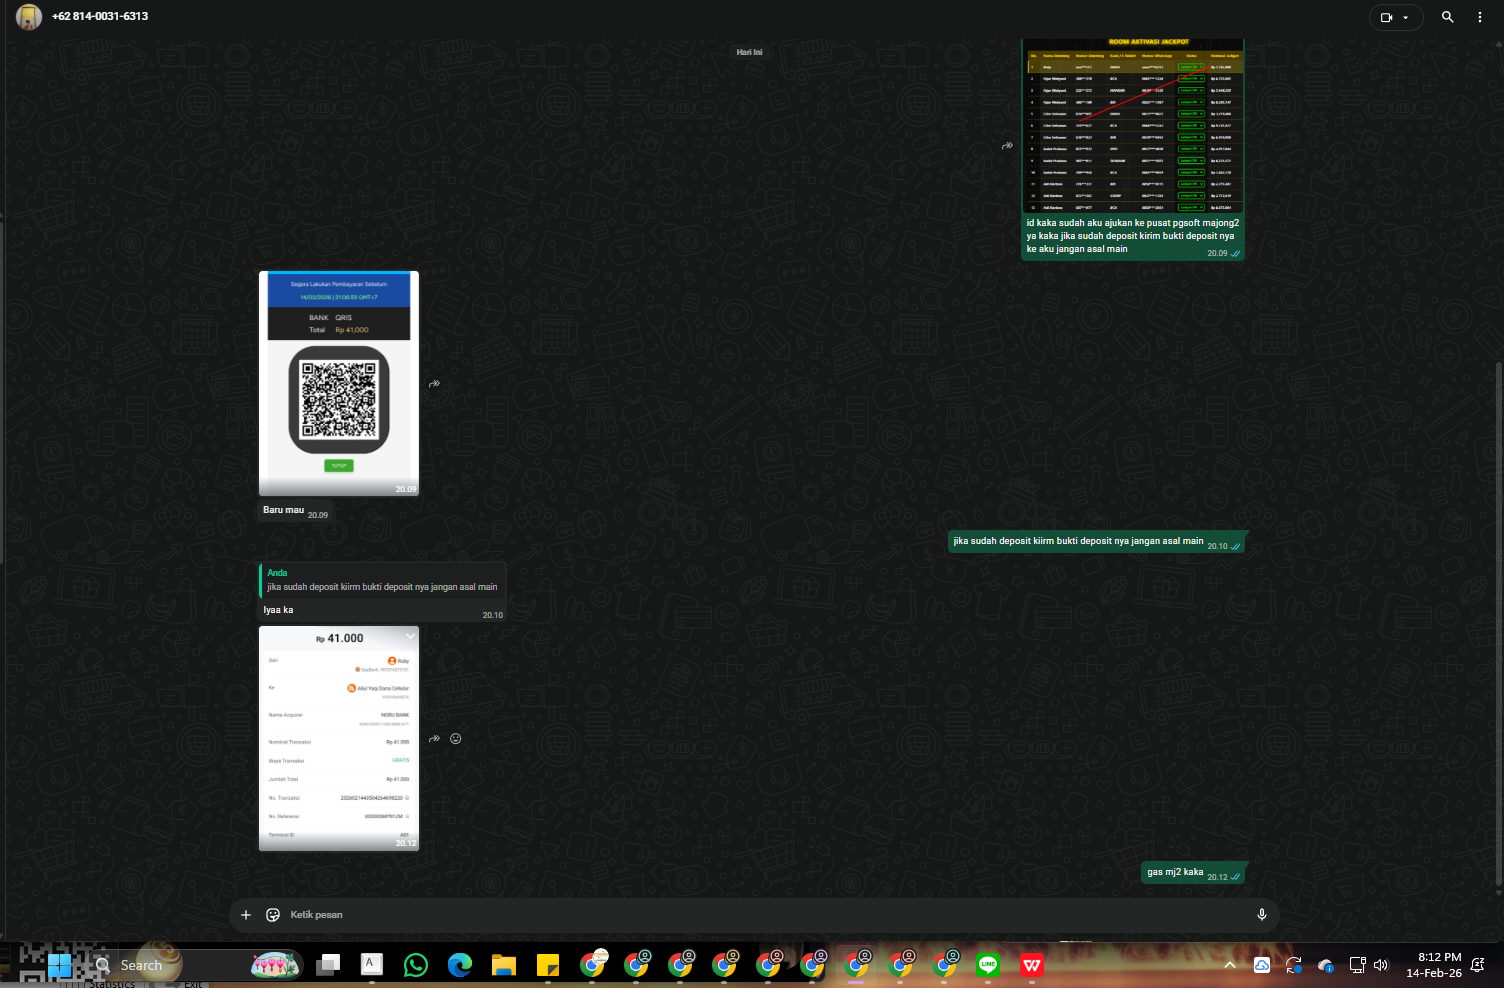The image size is (1504, 988).
Task: Forward the Rp 41.000 receipt image
Action: click(435, 739)
